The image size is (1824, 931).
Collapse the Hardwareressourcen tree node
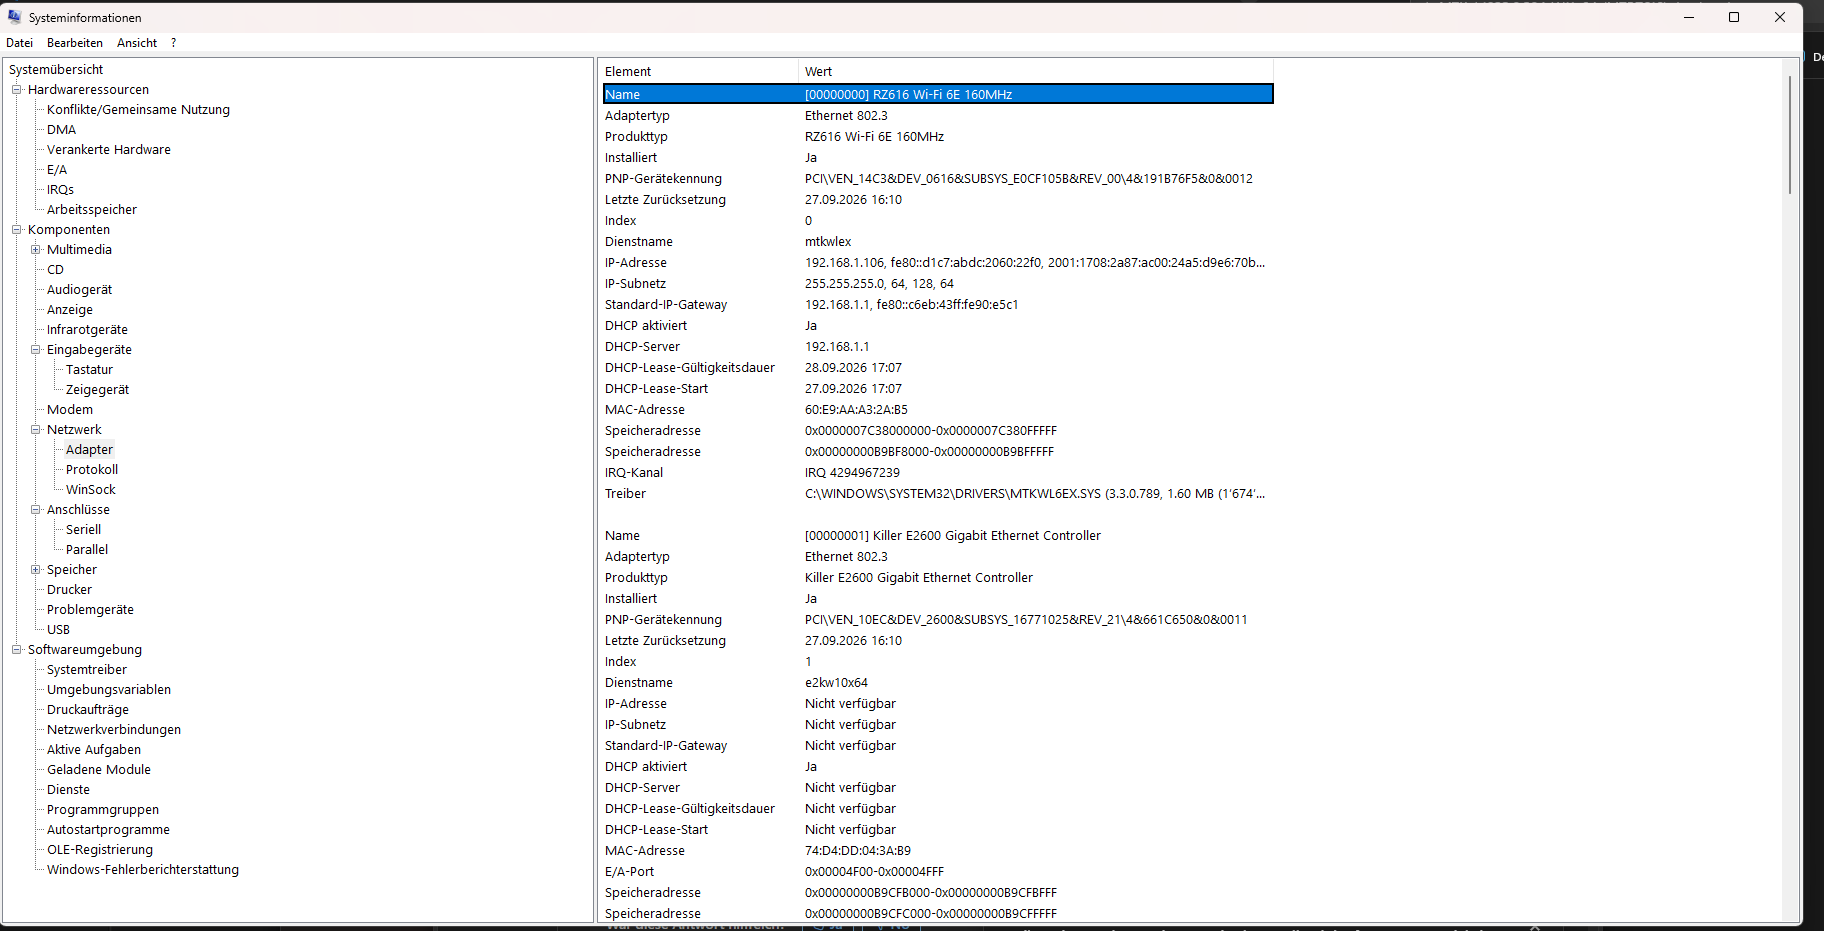pyautogui.click(x=16, y=90)
